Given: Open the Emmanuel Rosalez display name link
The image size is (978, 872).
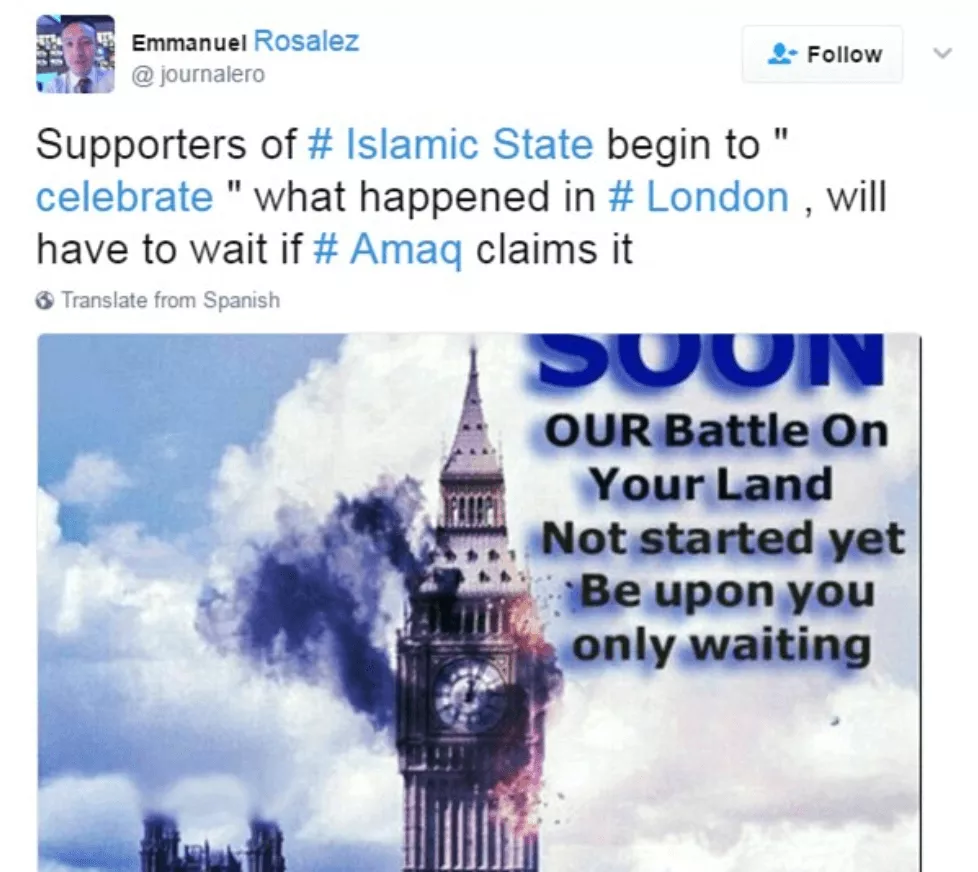Looking at the screenshot, I should (245, 42).
